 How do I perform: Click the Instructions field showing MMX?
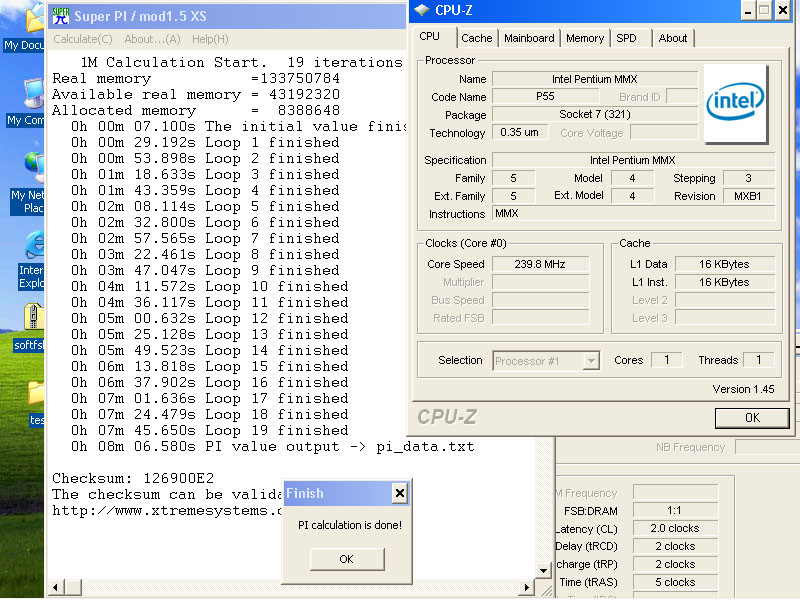pos(633,214)
